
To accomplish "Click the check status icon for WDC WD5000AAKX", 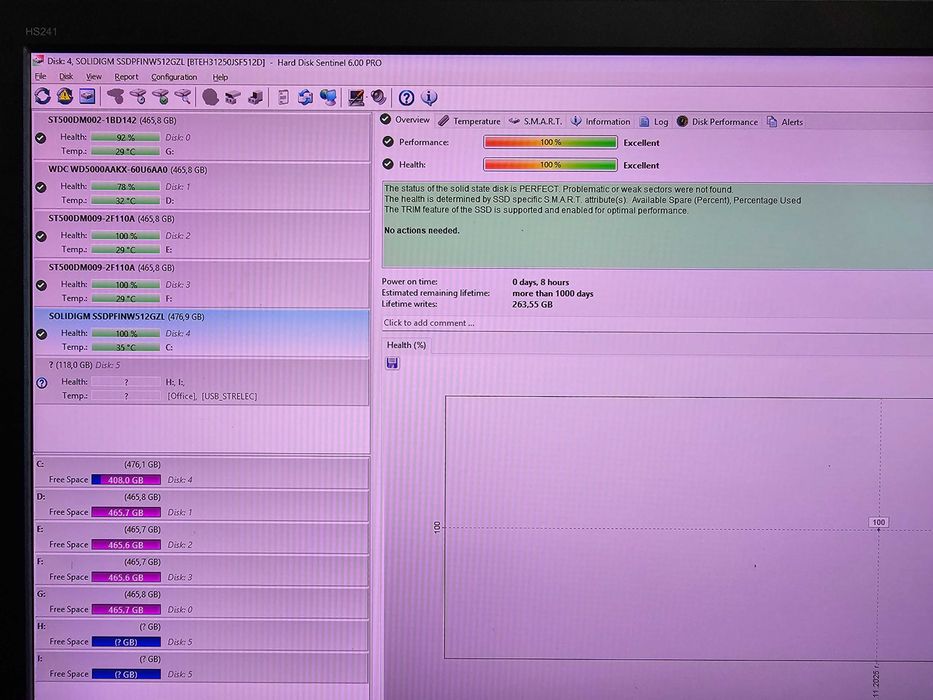I will click(x=40, y=188).
